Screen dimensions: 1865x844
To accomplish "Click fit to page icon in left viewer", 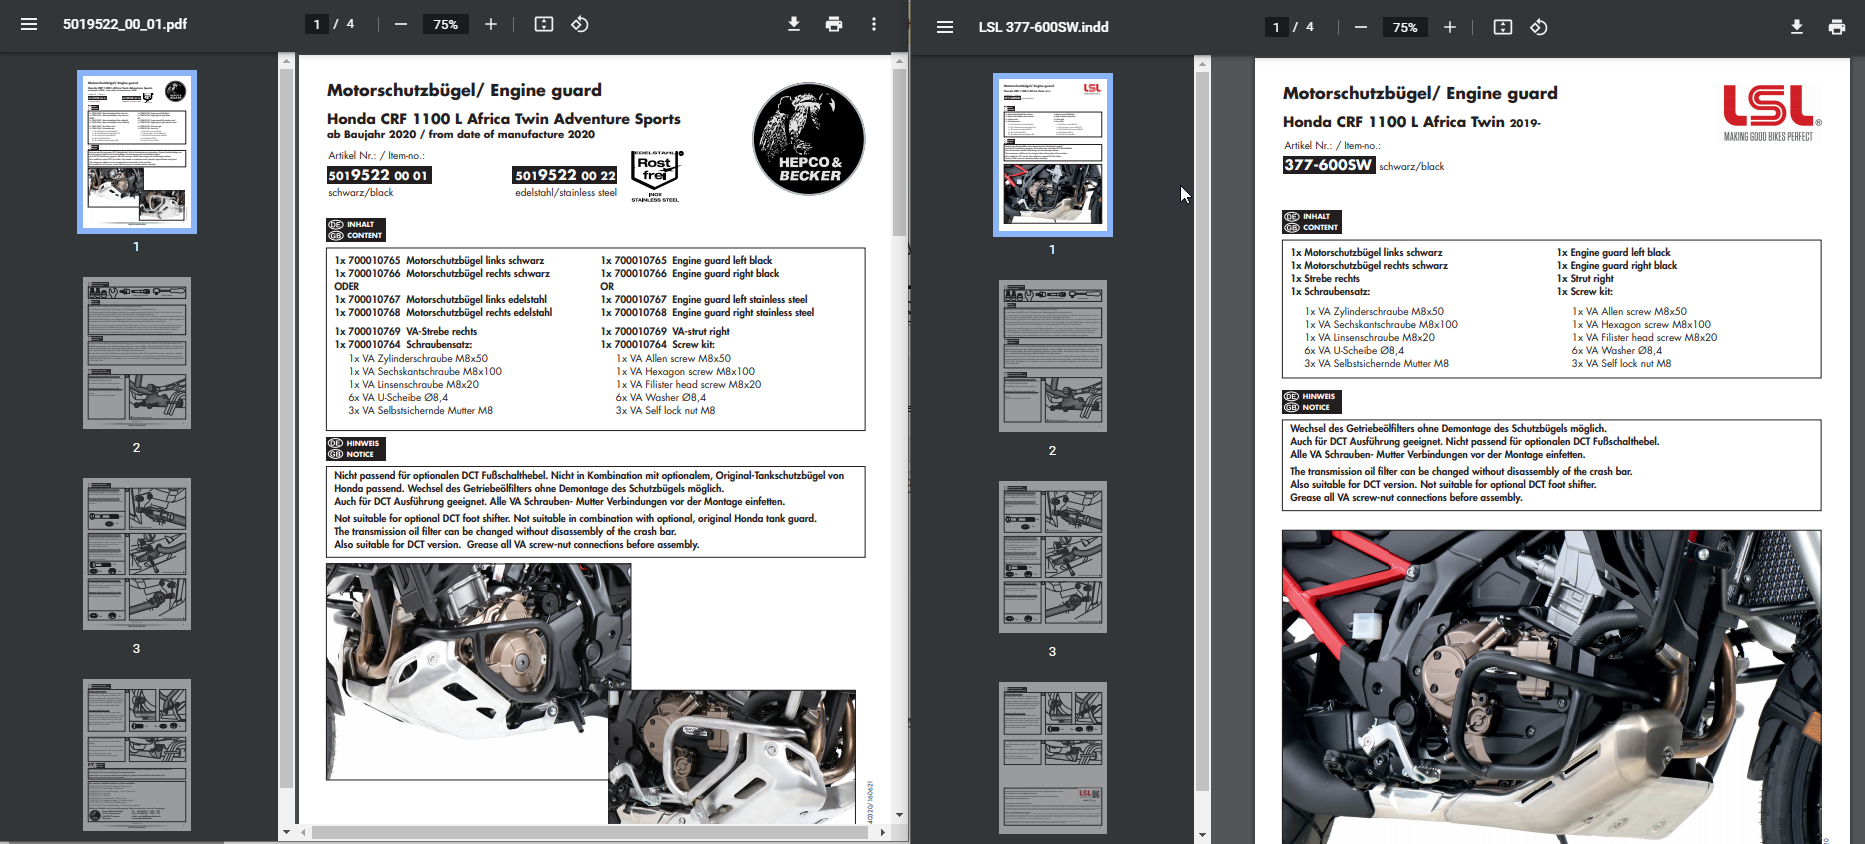I will tap(544, 24).
